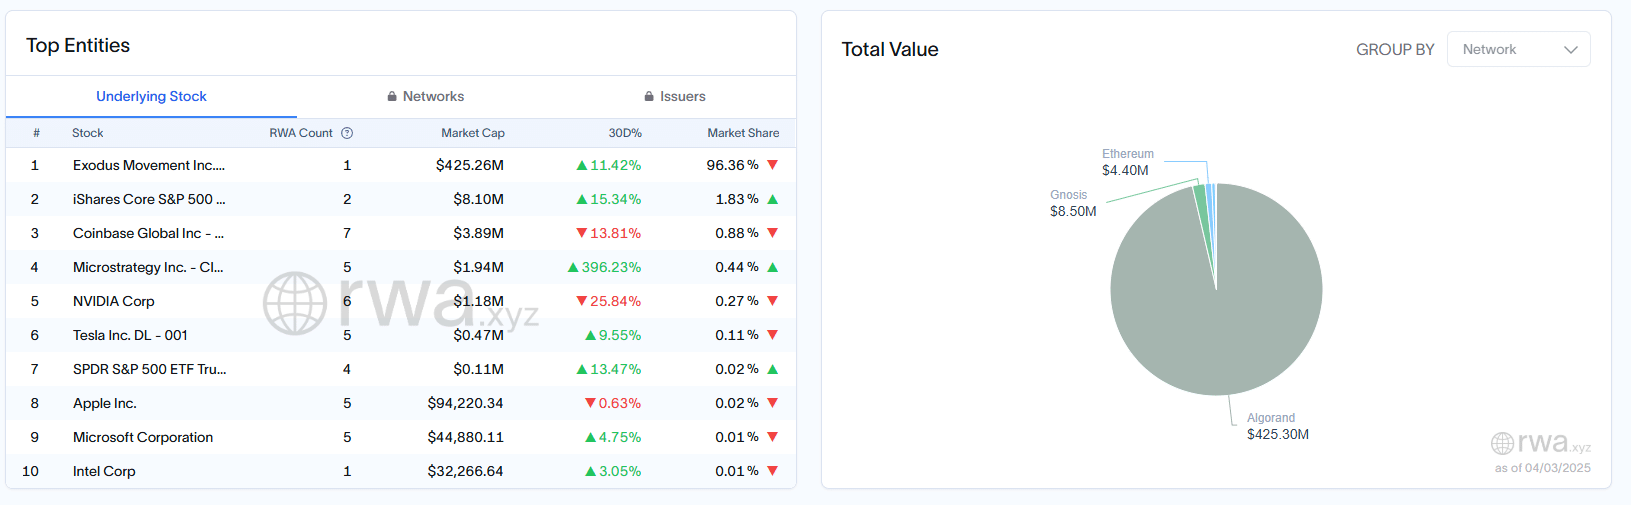Click the lock icon beside Networks tab
This screenshot has height=505, width=1631.
[x=392, y=97]
